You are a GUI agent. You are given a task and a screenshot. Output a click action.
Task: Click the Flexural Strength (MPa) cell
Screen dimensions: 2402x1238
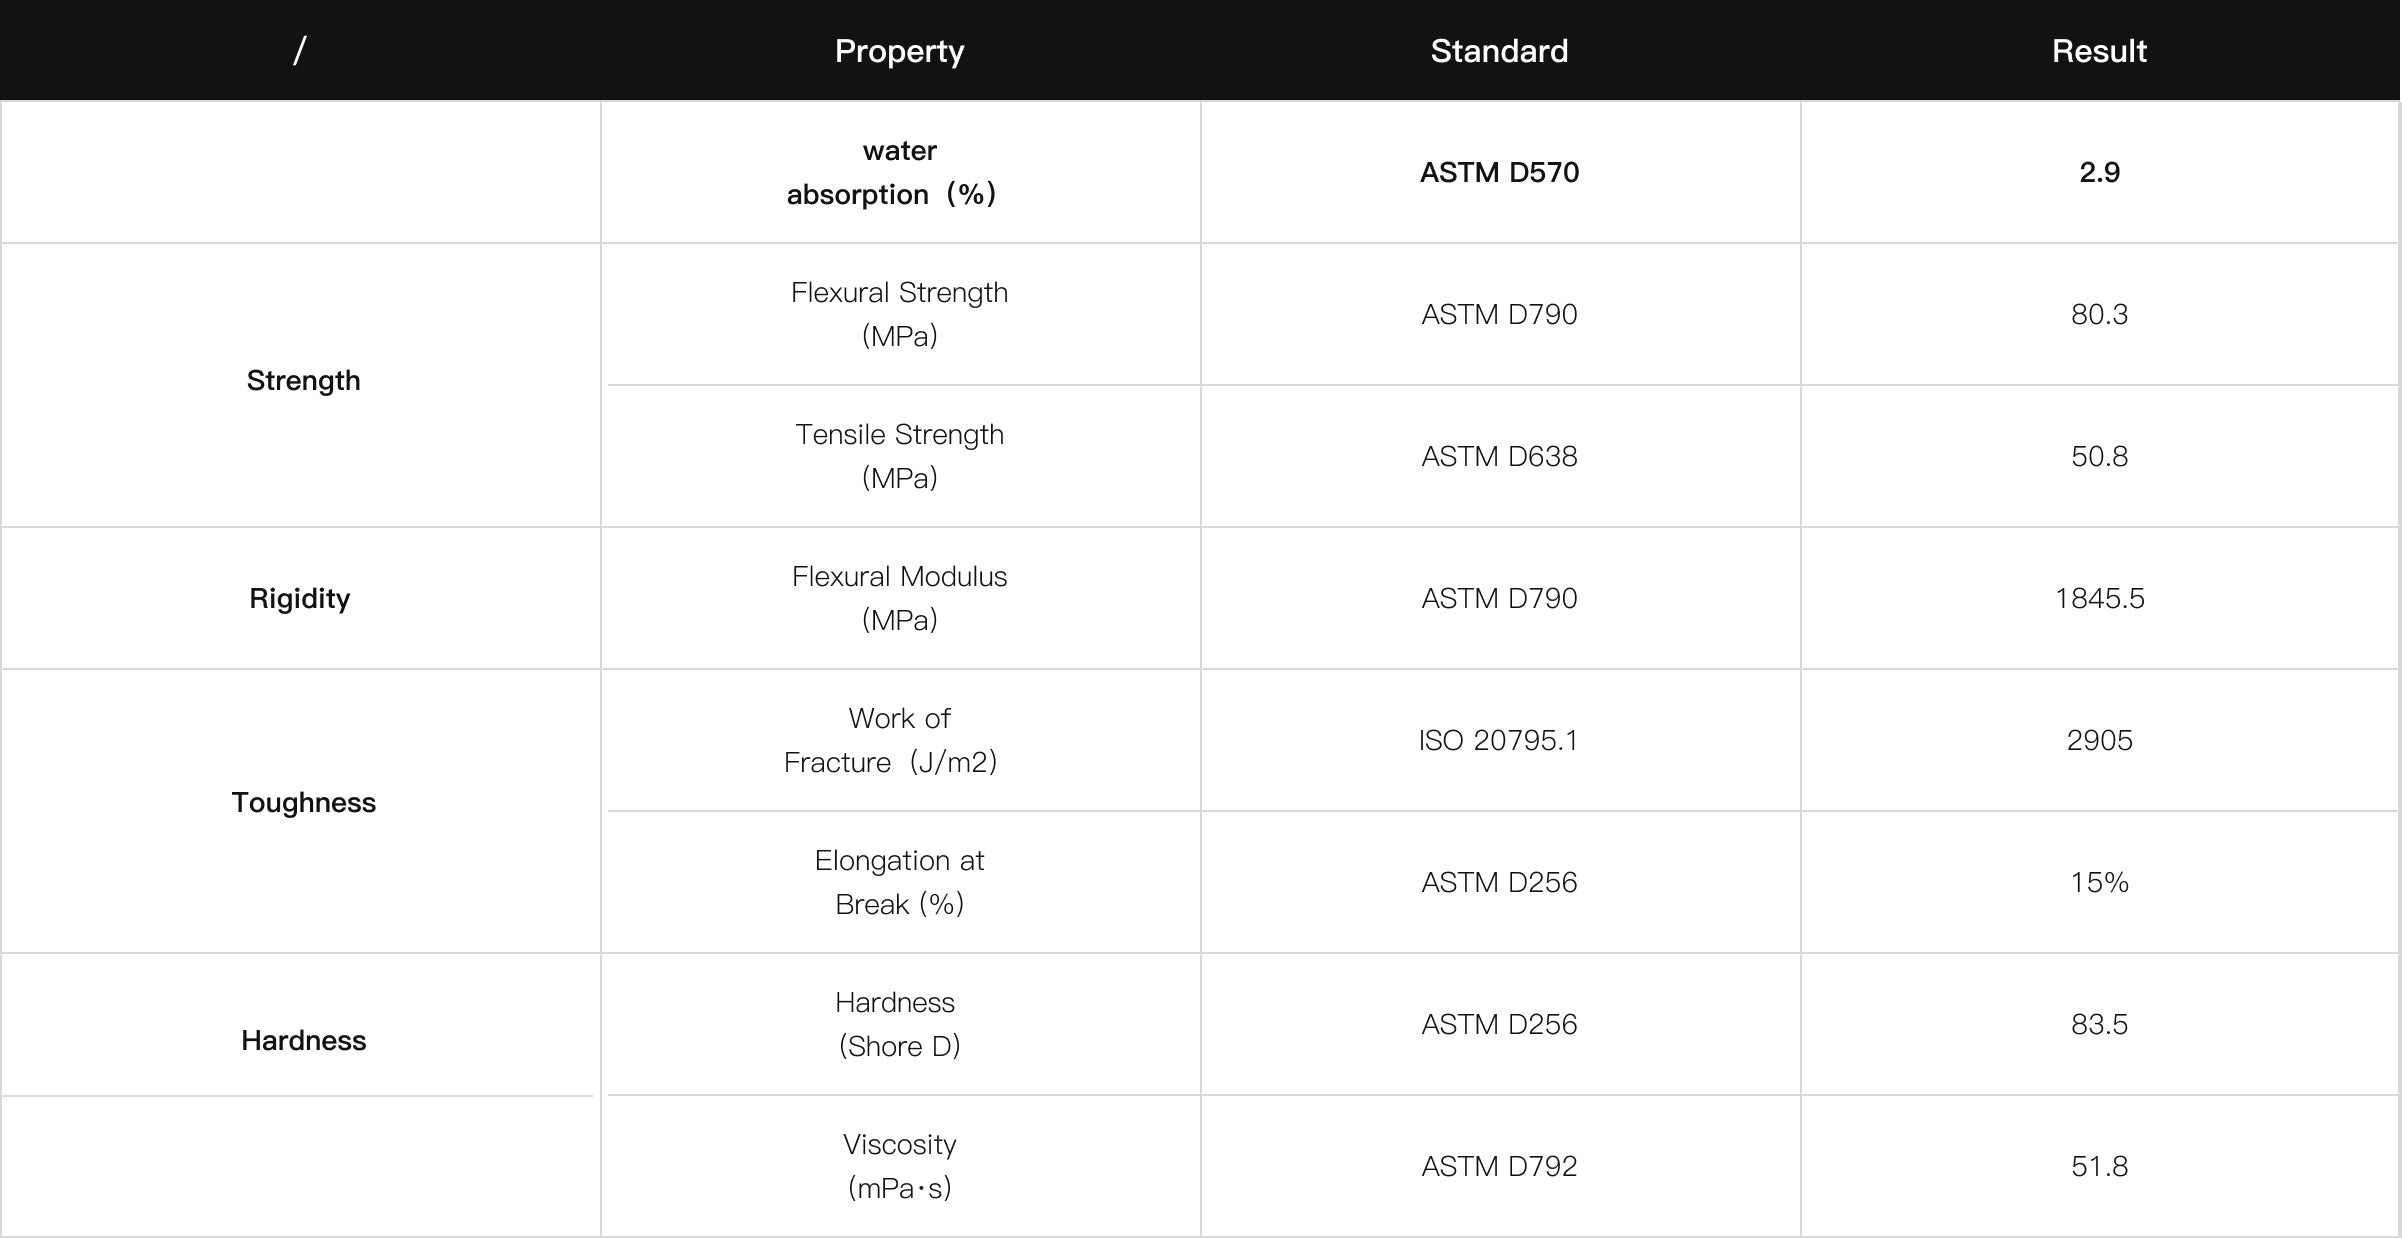click(x=899, y=314)
